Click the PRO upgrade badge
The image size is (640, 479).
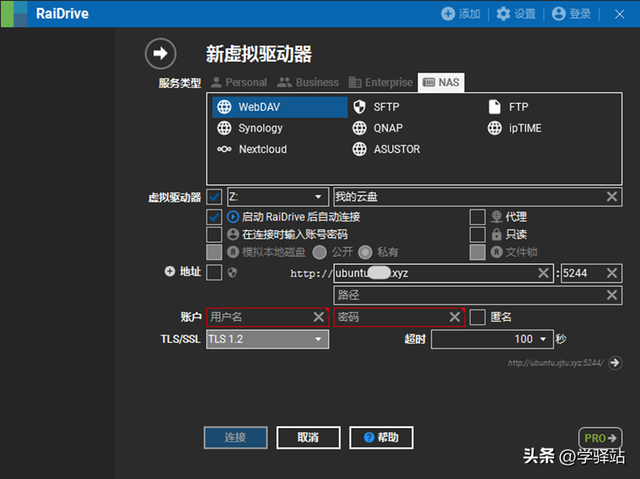600,438
